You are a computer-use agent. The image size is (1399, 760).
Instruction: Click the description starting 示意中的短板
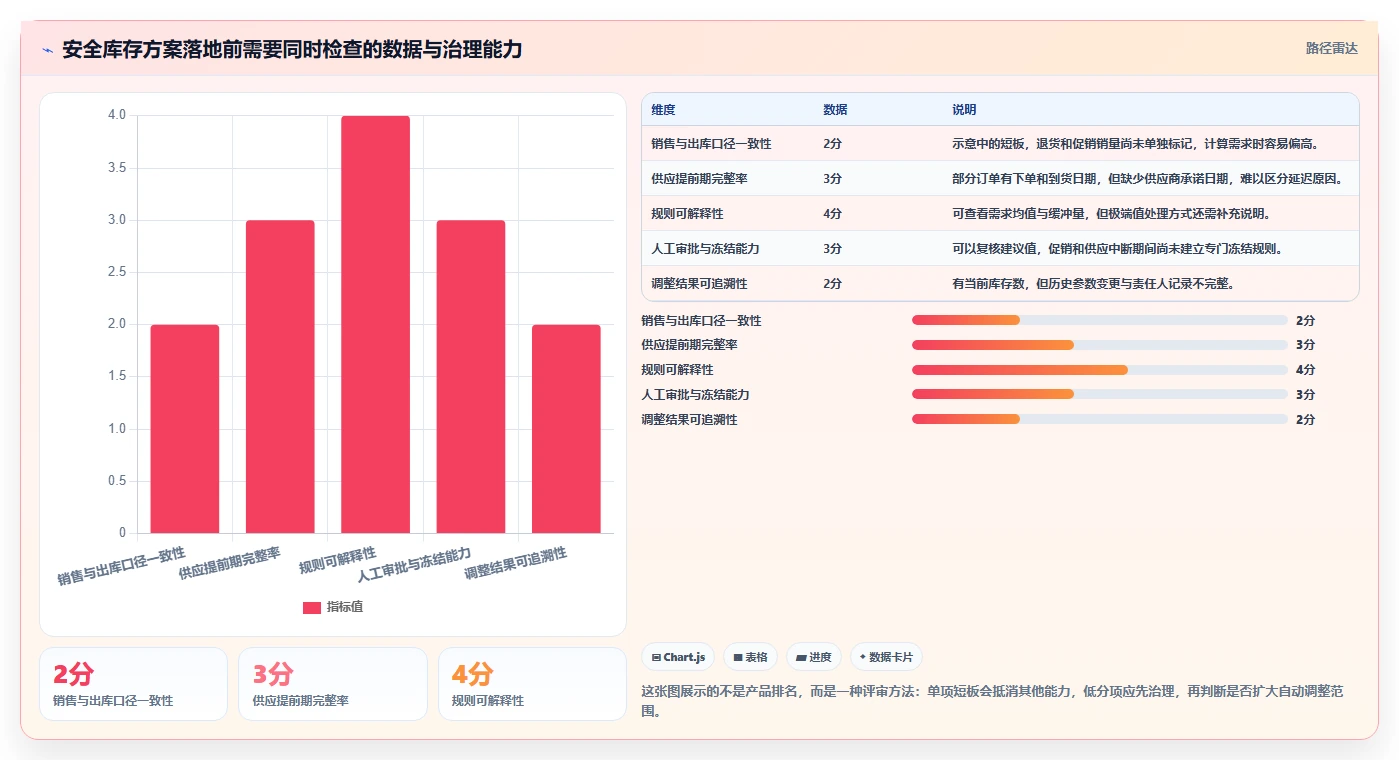pyautogui.click(x=1135, y=144)
